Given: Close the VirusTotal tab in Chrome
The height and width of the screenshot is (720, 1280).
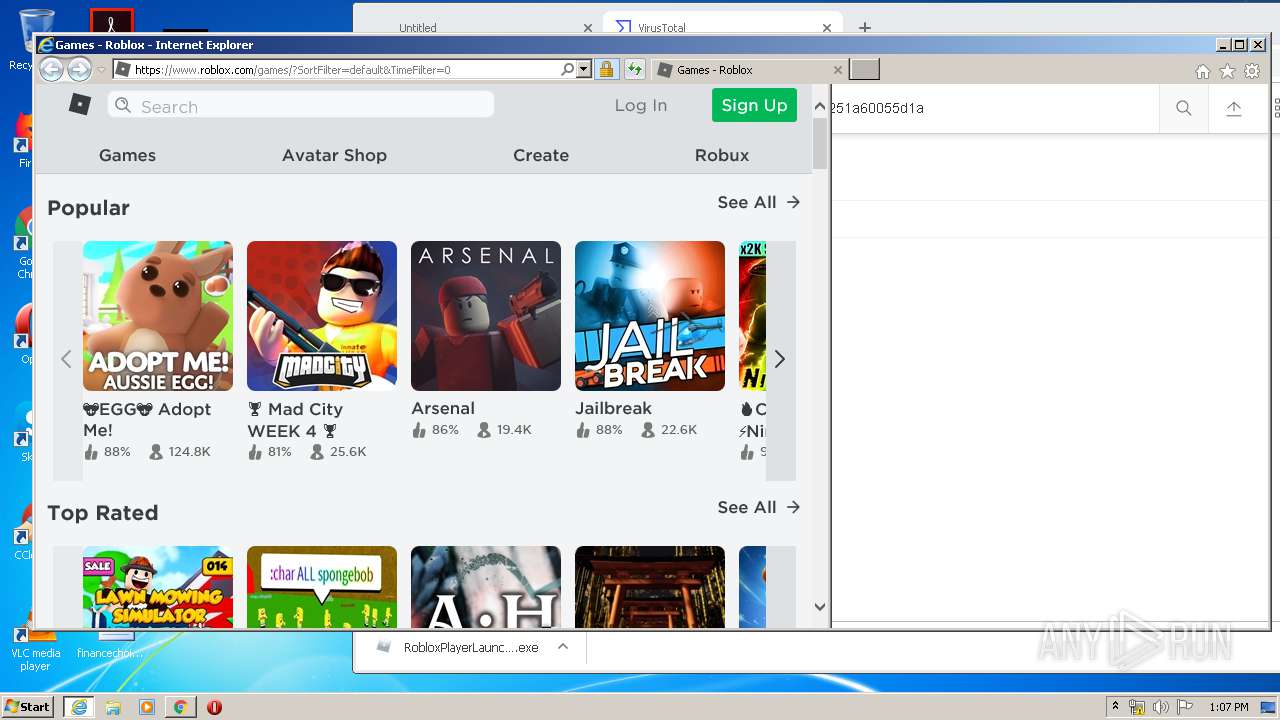Looking at the screenshot, I should coord(827,28).
